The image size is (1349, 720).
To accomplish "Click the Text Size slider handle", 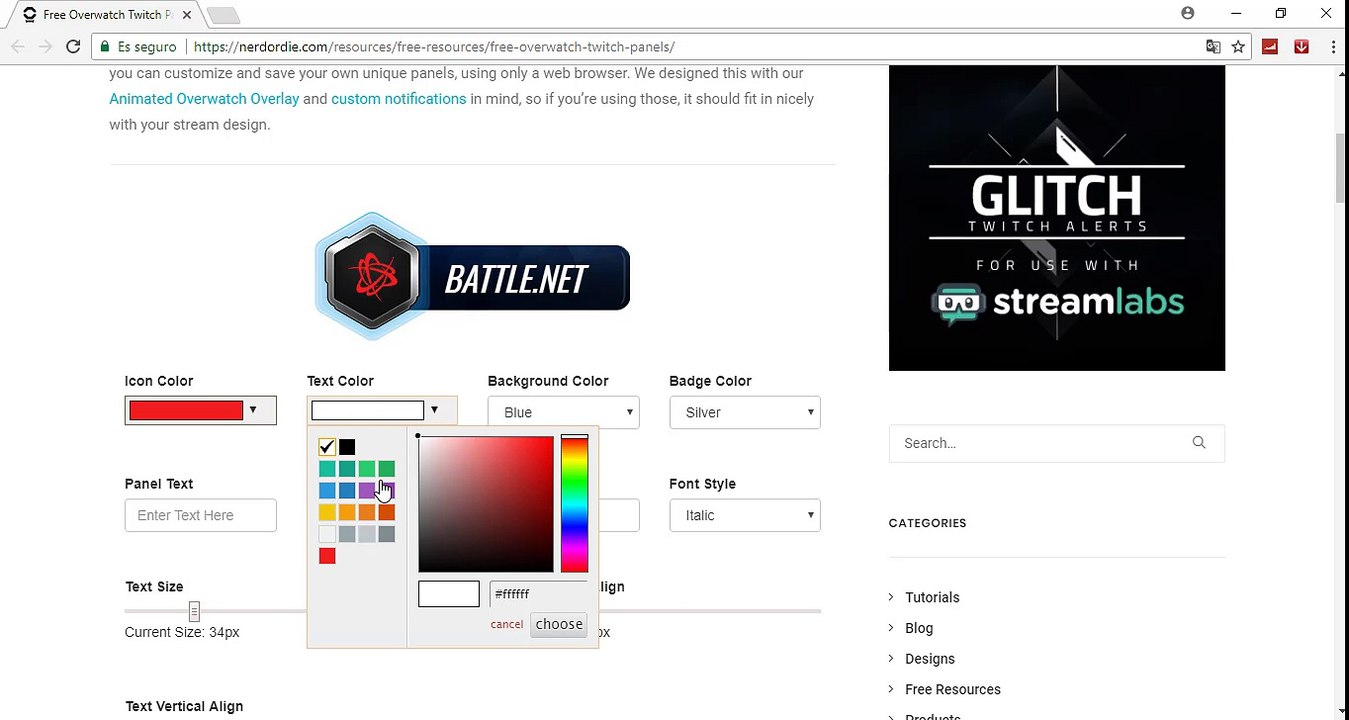I will 194,611.
